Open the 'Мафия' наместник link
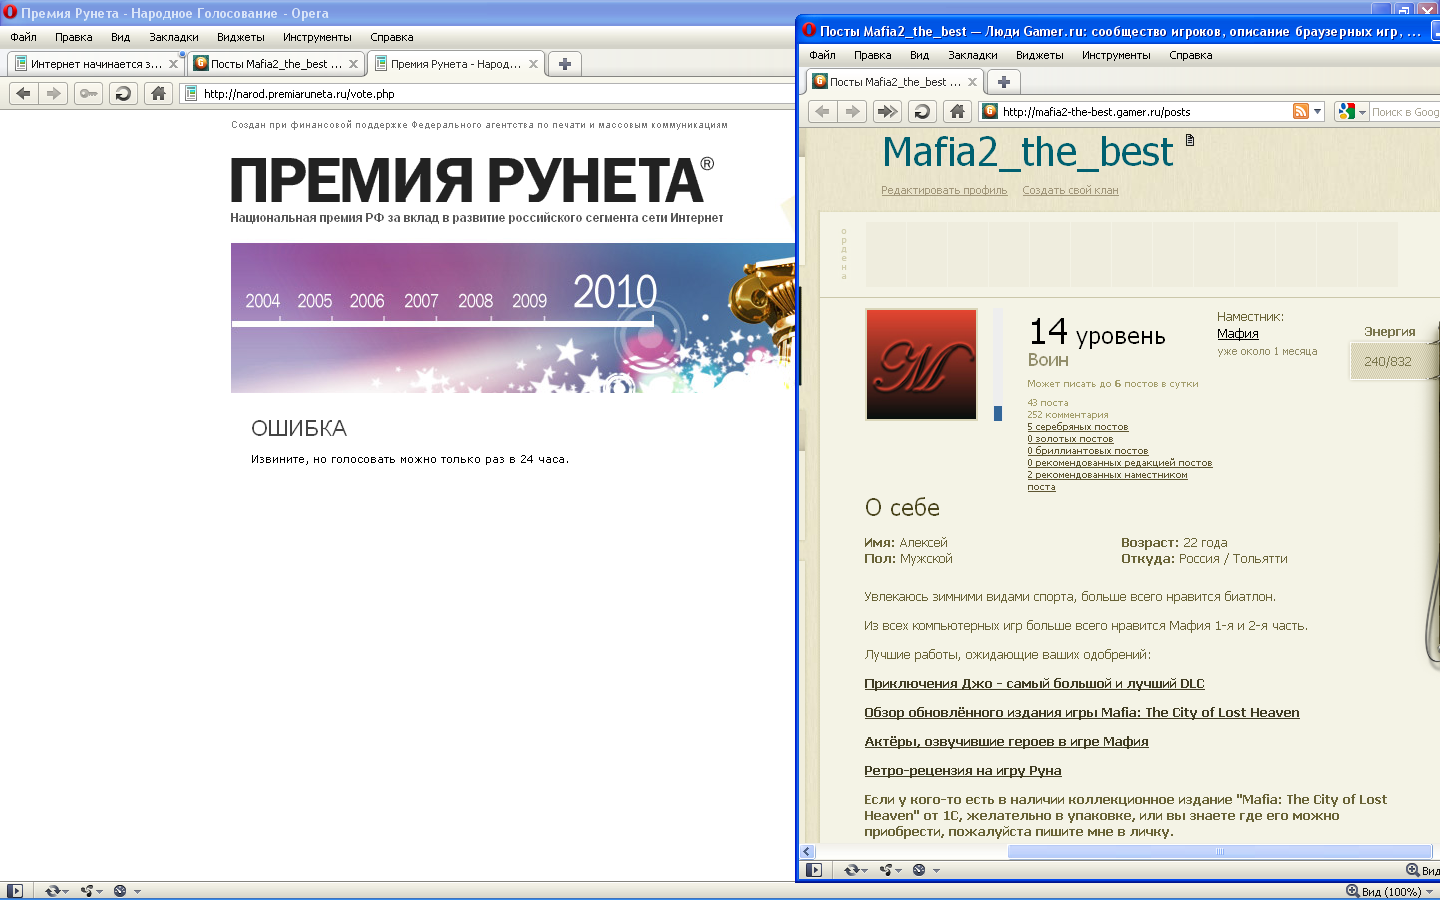This screenshot has height=900, width=1440. (x=1237, y=334)
